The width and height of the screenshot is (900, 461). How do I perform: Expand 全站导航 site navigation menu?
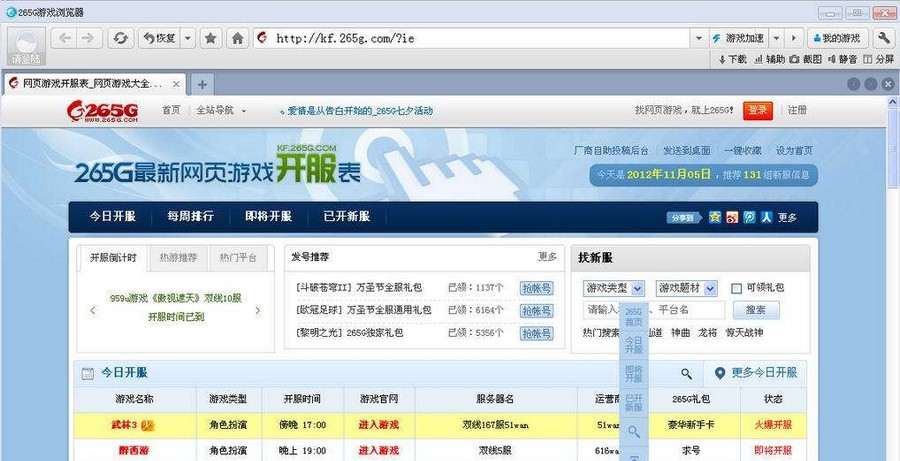pyautogui.click(x=221, y=110)
